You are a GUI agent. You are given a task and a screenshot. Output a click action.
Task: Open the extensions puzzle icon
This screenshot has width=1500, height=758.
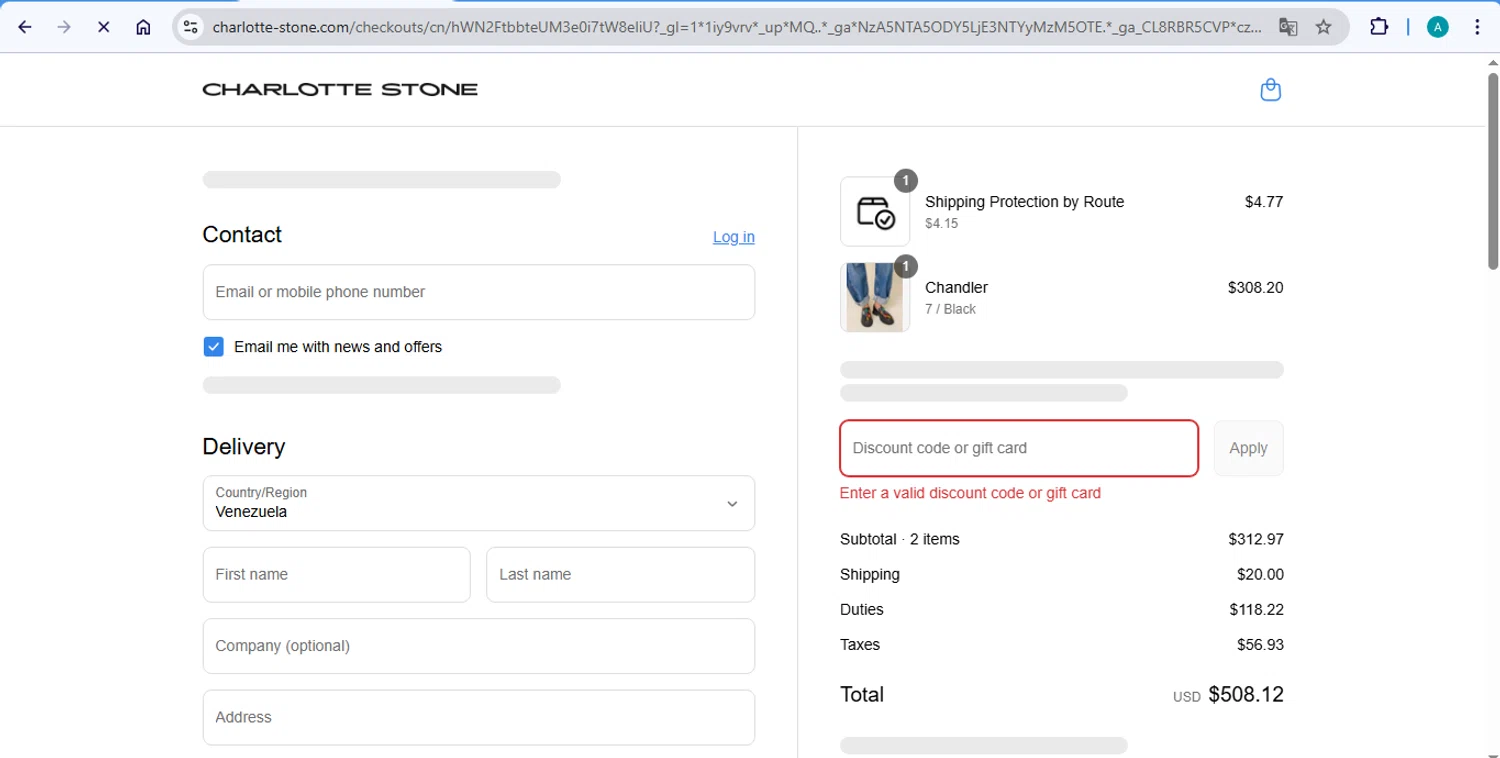point(1379,27)
